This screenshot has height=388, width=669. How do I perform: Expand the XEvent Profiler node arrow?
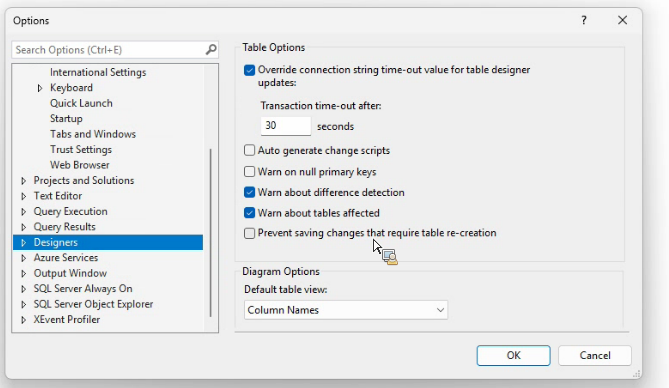23,320
